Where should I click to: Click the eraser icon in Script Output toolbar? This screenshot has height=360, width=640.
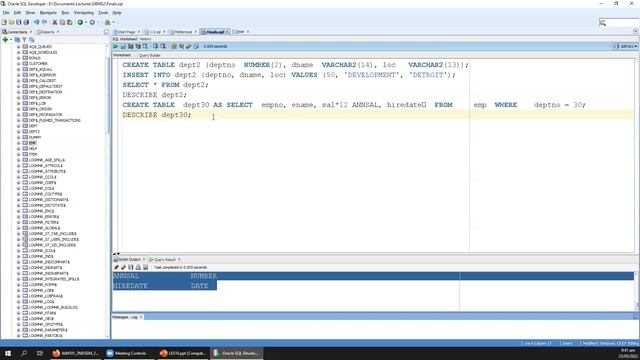(x=123, y=267)
